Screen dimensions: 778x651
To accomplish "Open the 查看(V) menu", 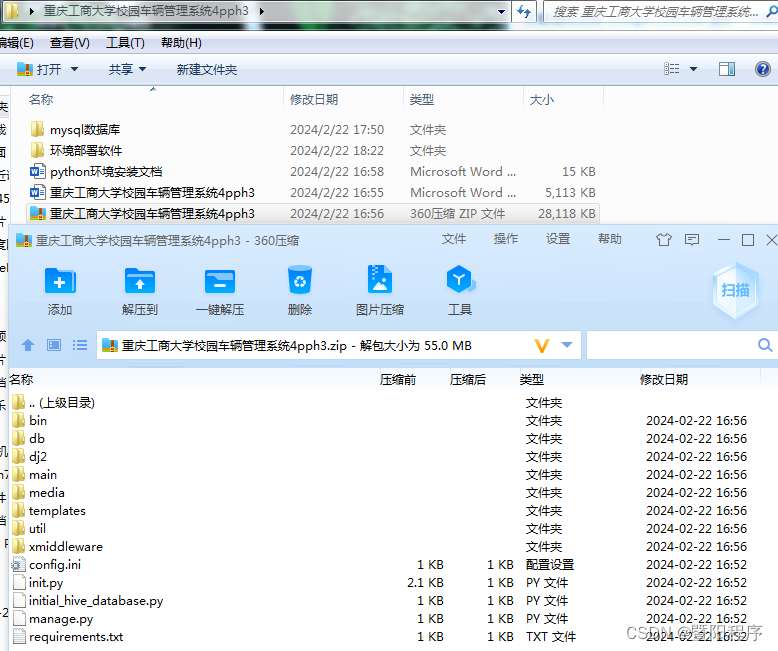I will tap(69, 43).
